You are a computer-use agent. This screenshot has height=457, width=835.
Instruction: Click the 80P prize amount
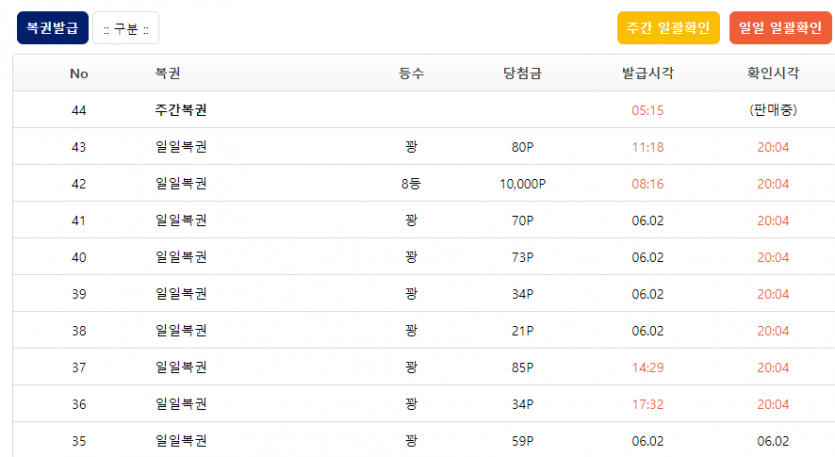tap(522, 147)
